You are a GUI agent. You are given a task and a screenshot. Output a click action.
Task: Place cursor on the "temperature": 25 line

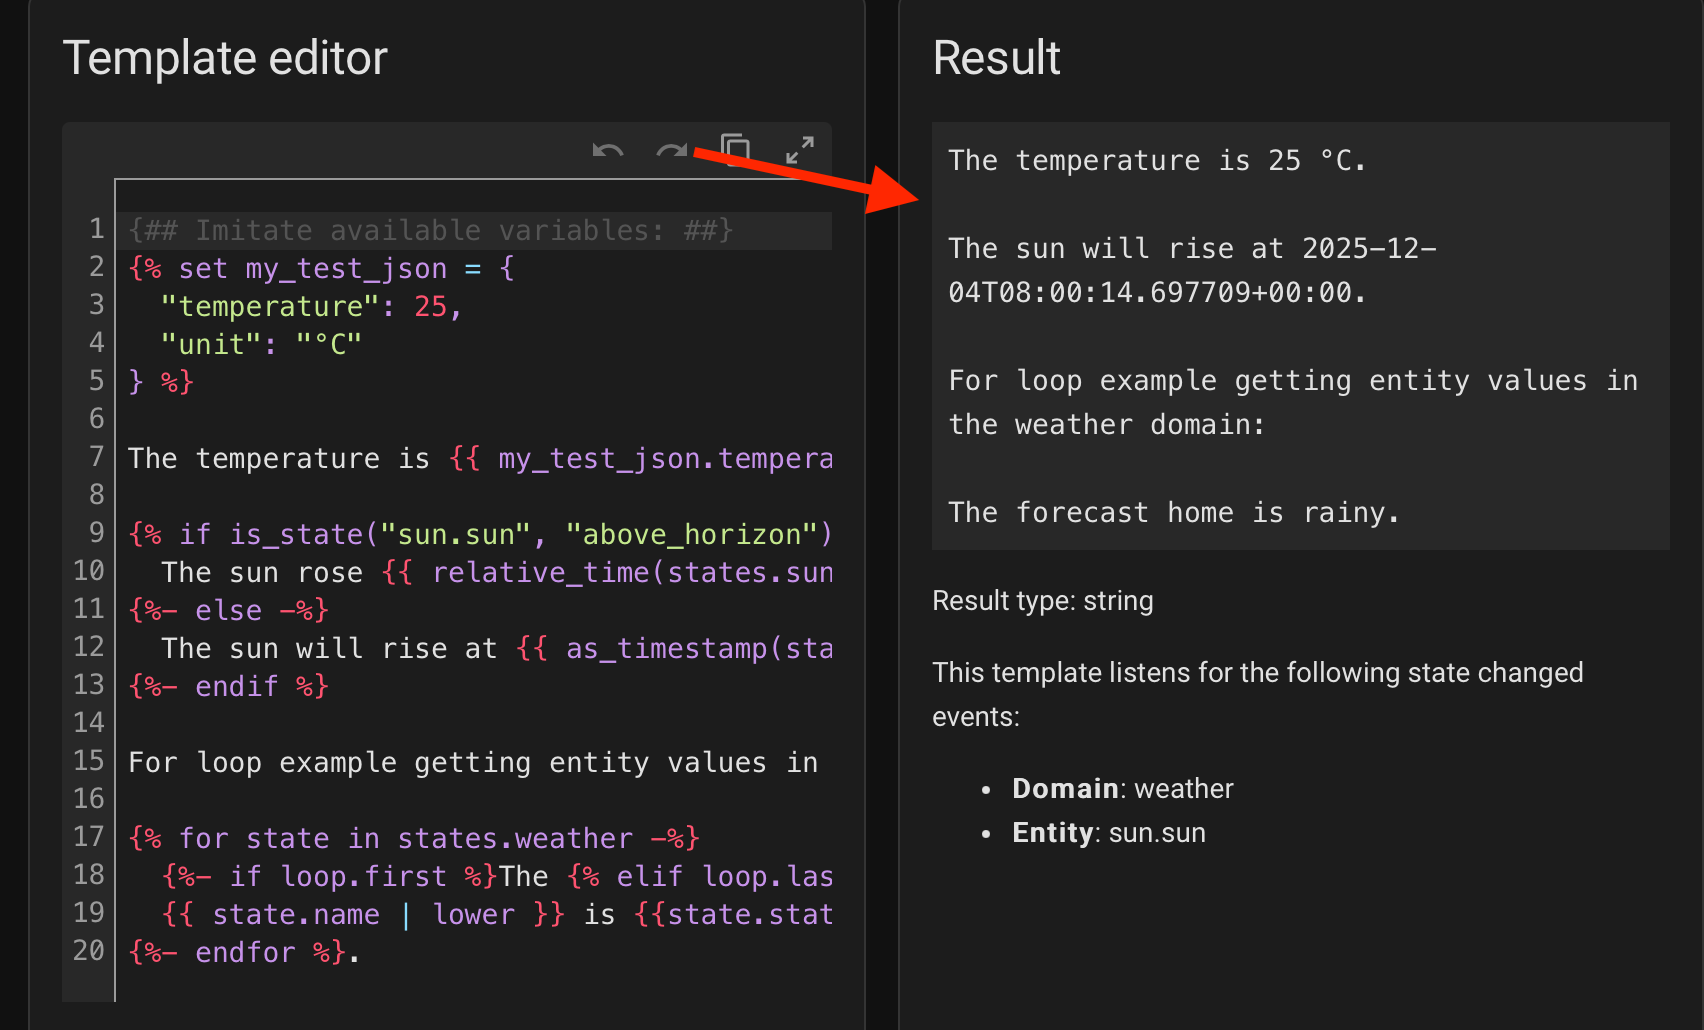click(x=310, y=307)
